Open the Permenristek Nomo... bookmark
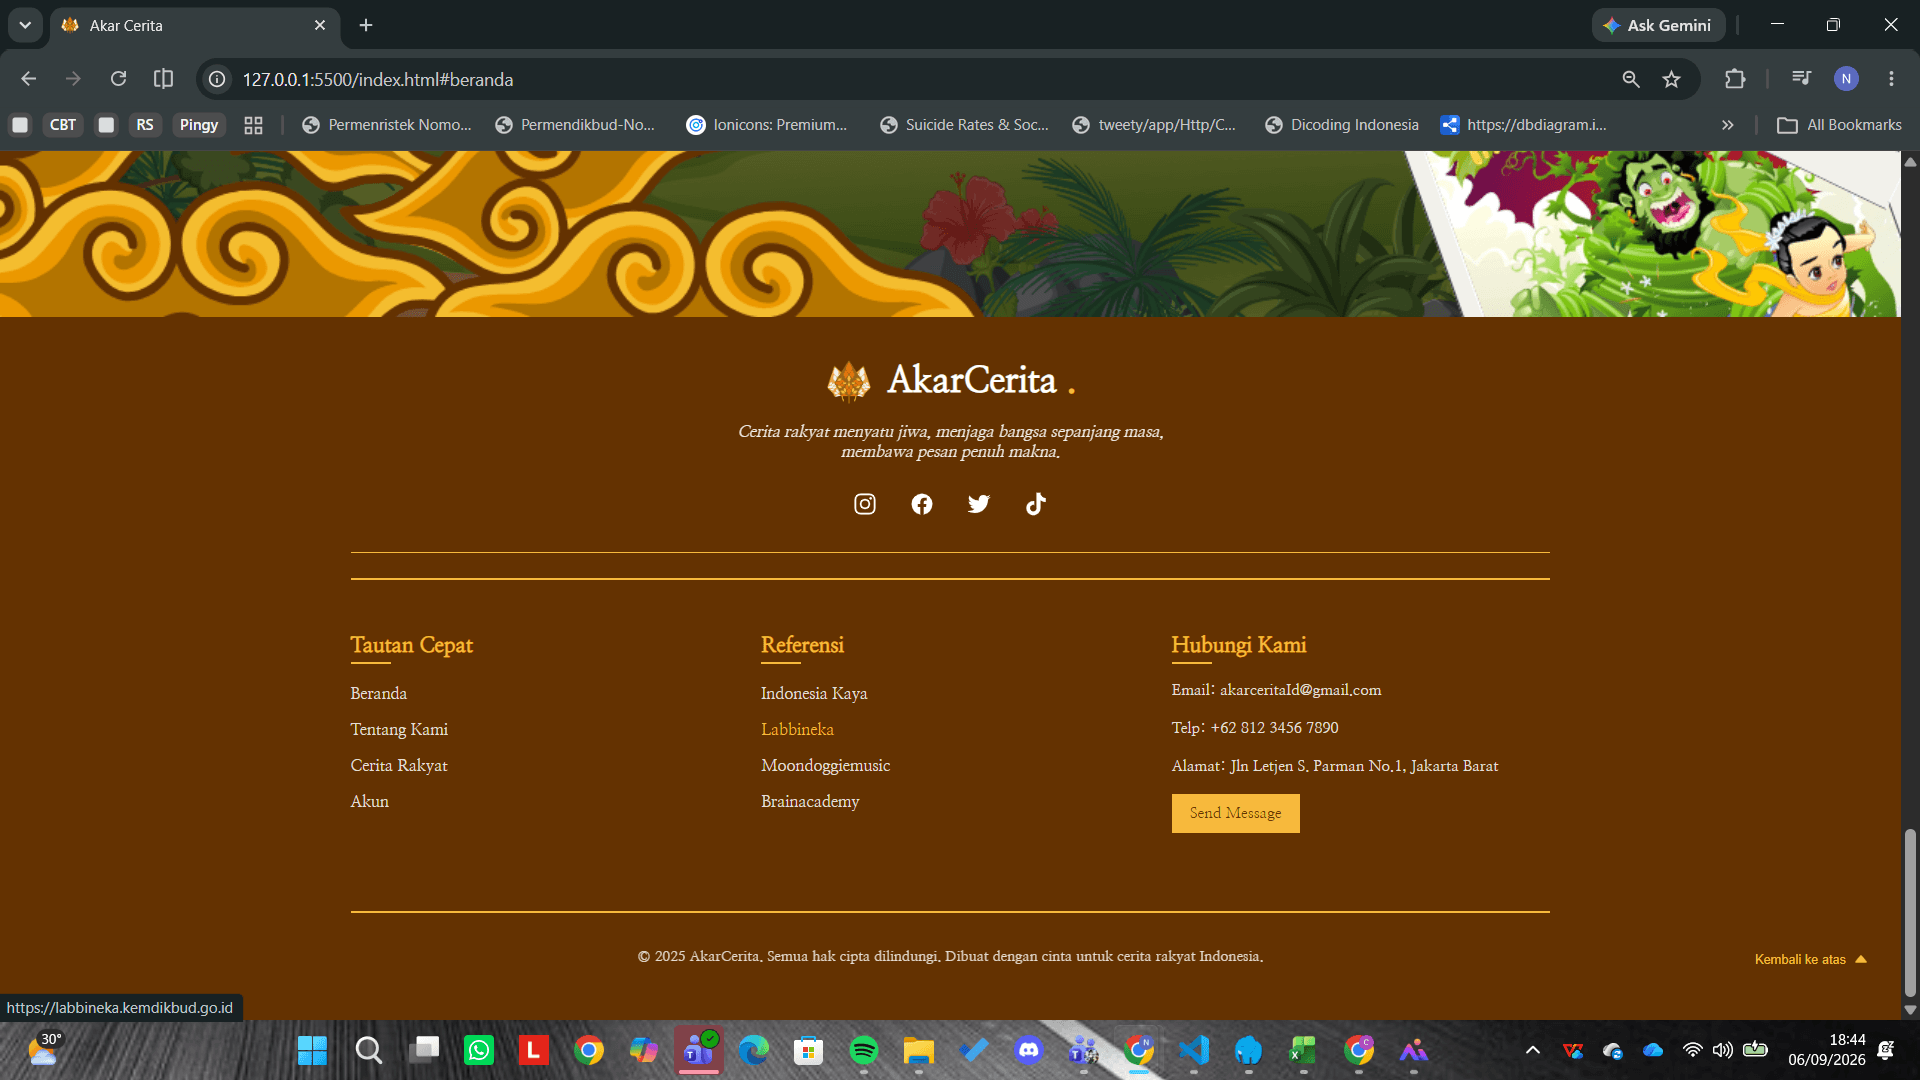The width and height of the screenshot is (1920, 1080). [x=386, y=125]
